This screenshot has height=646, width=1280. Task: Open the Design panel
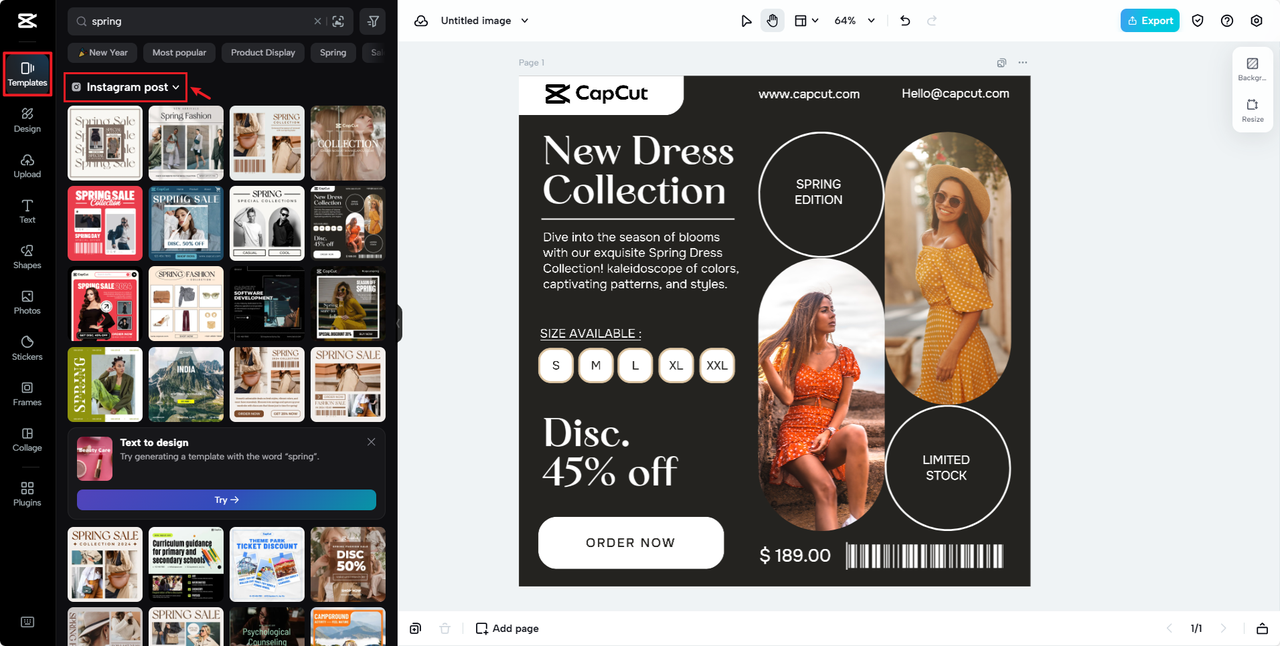click(27, 120)
